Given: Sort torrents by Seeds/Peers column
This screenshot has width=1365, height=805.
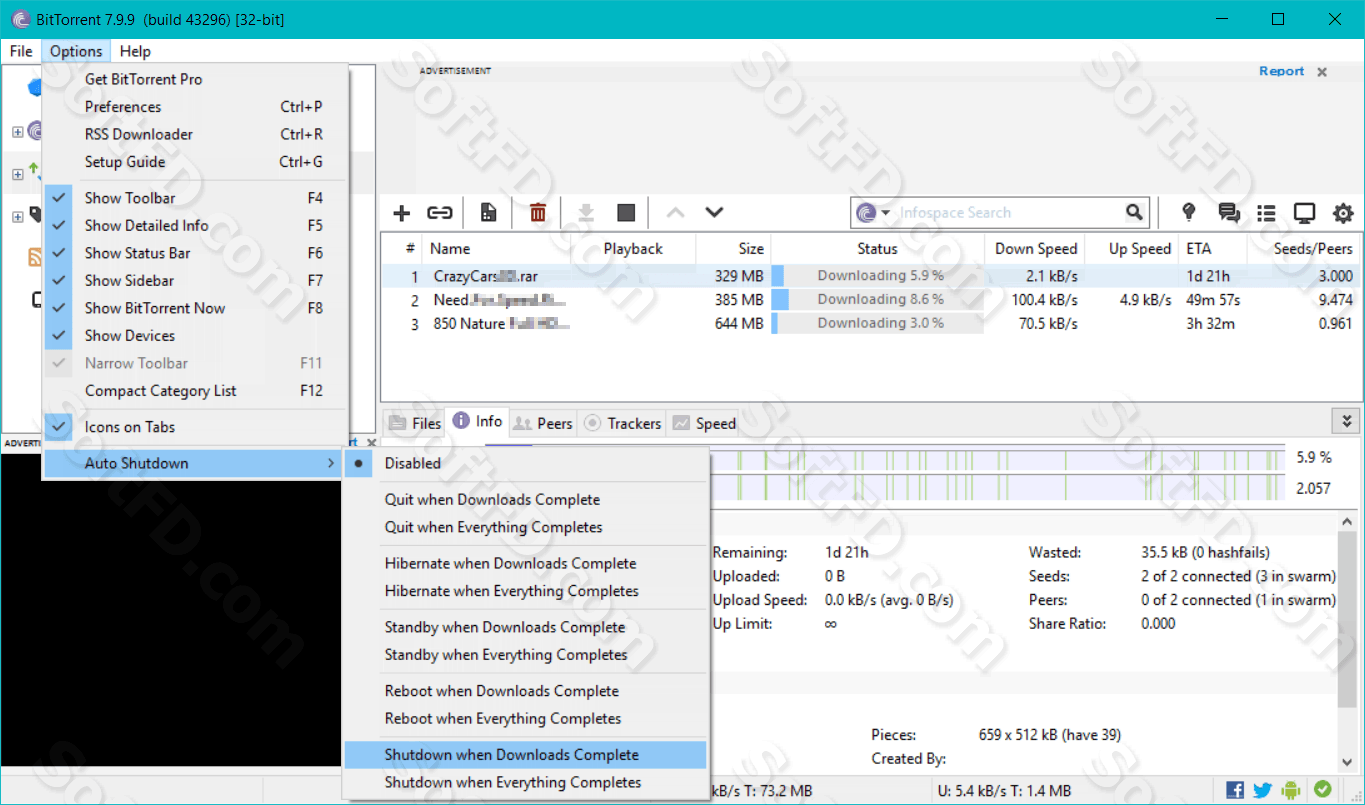Looking at the screenshot, I should 1304,249.
